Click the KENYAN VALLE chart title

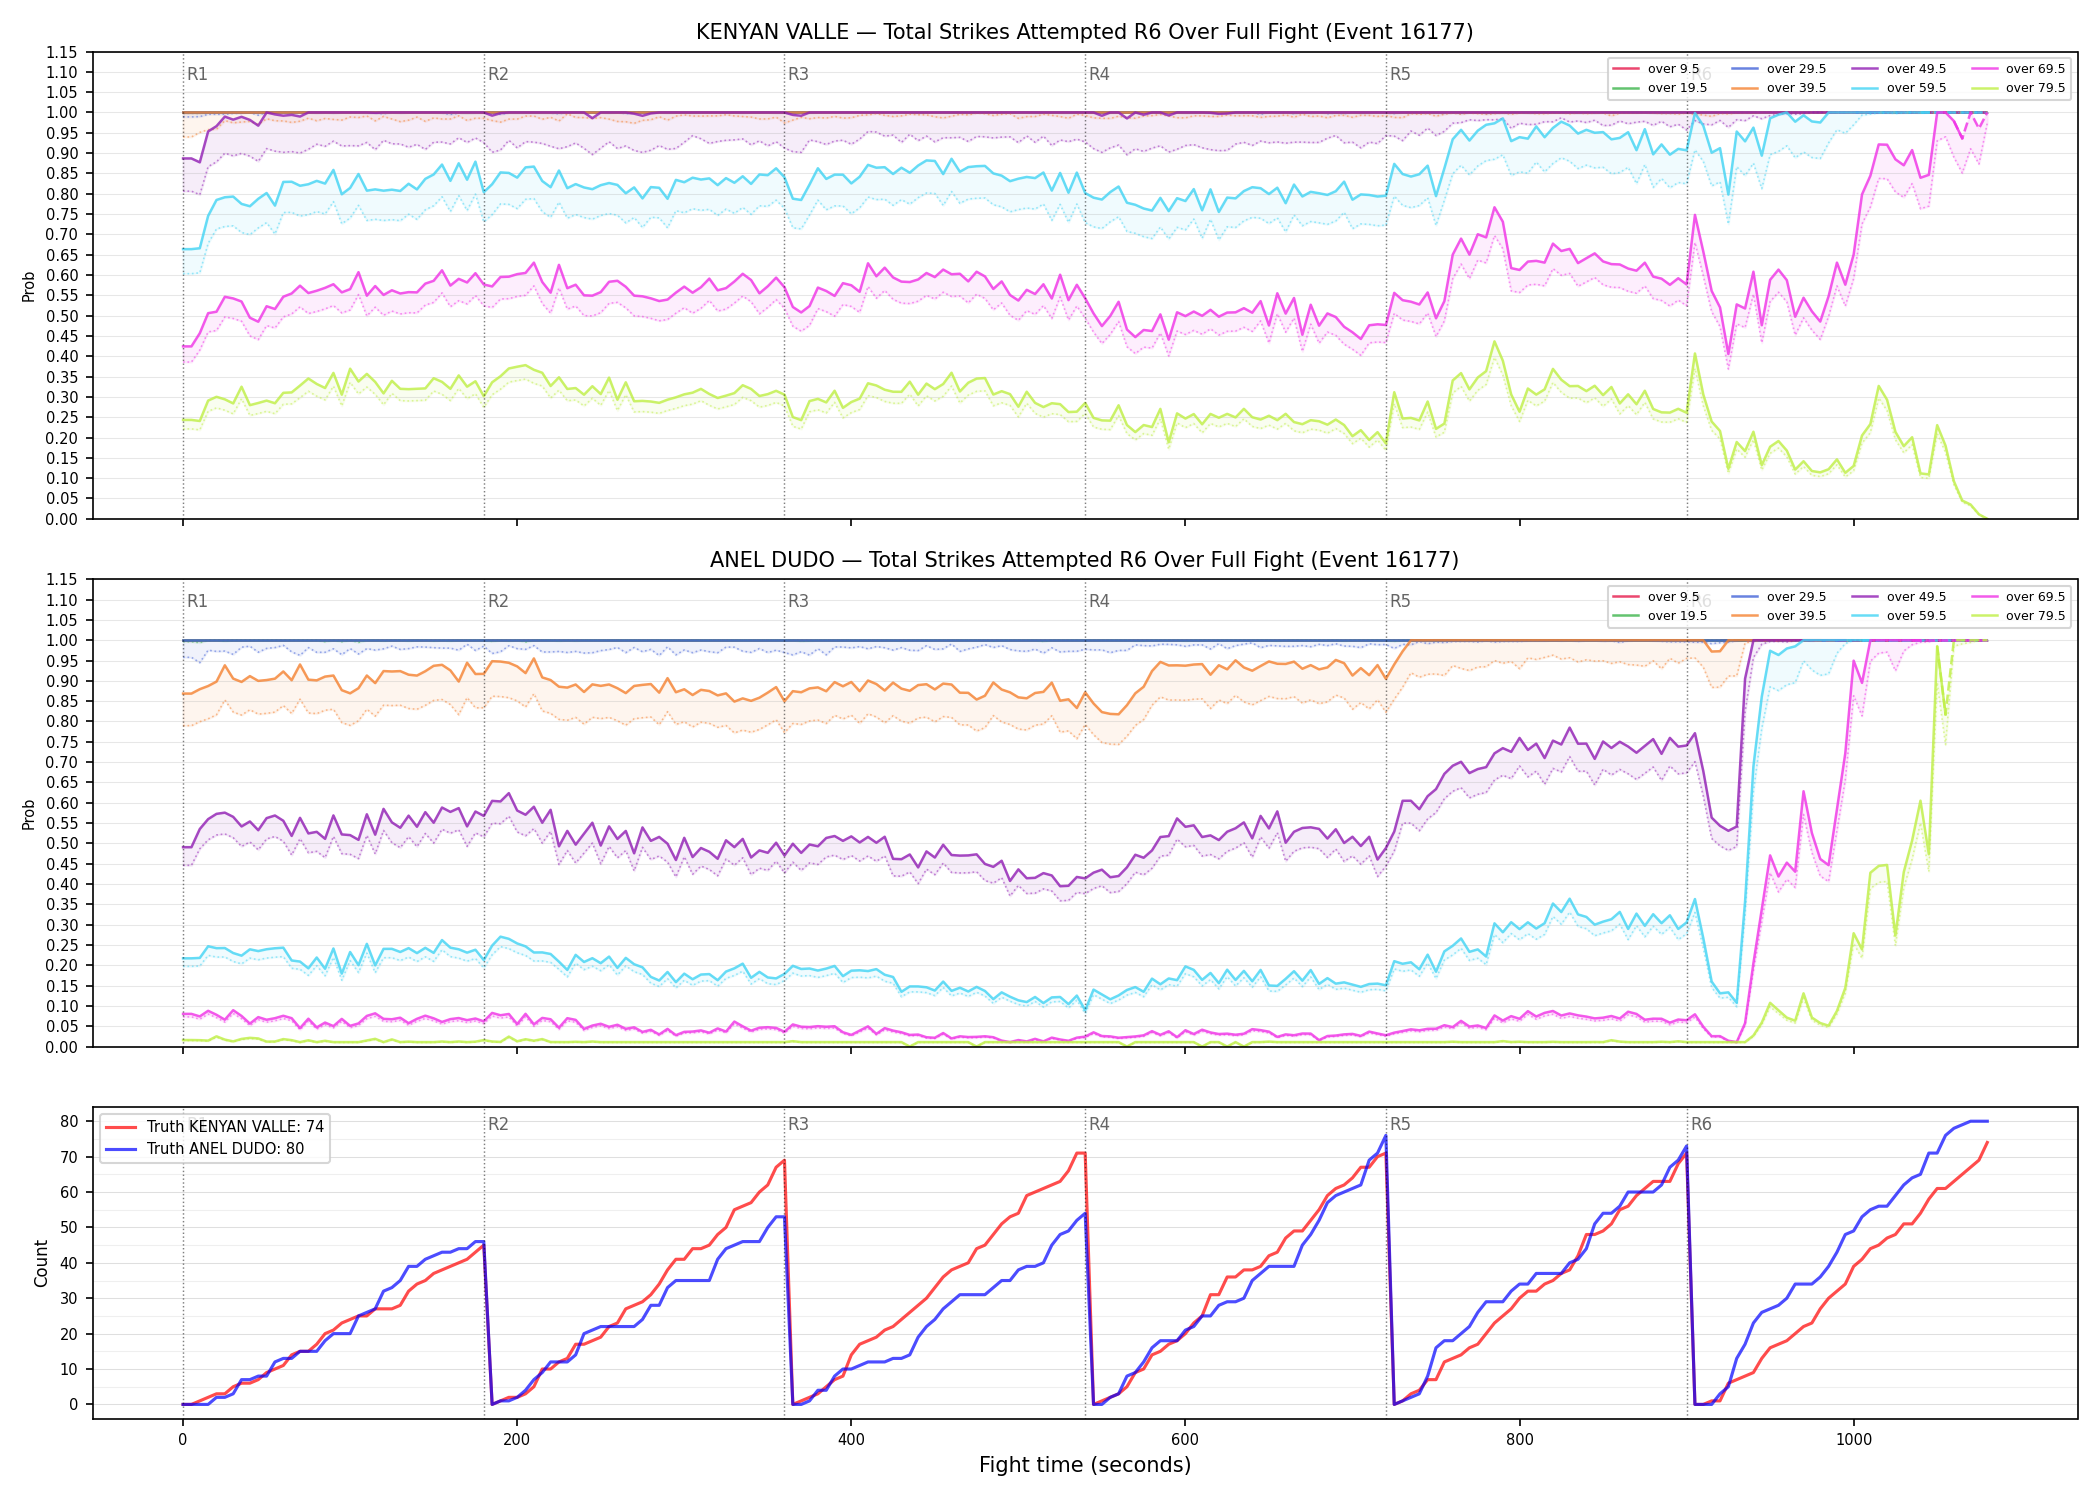[1084, 32]
